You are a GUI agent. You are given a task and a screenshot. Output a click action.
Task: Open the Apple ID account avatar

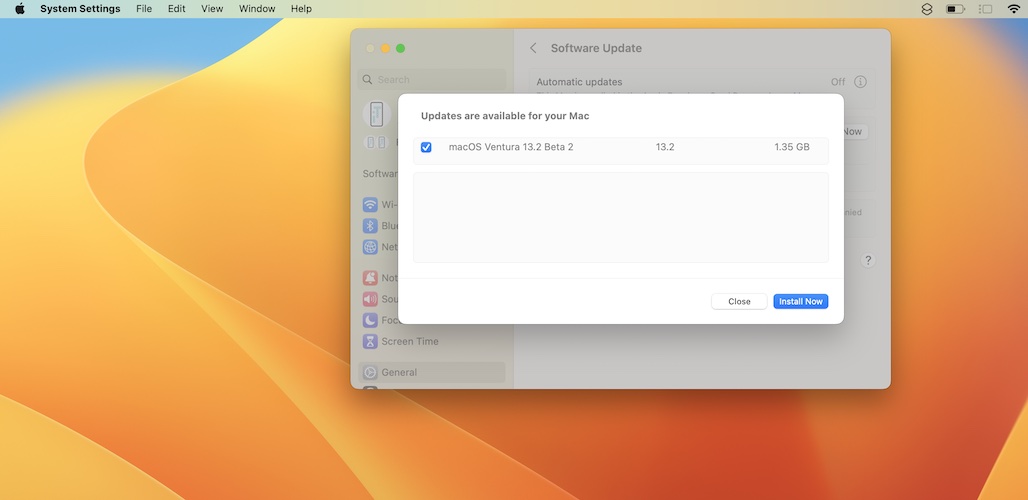coord(376,114)
